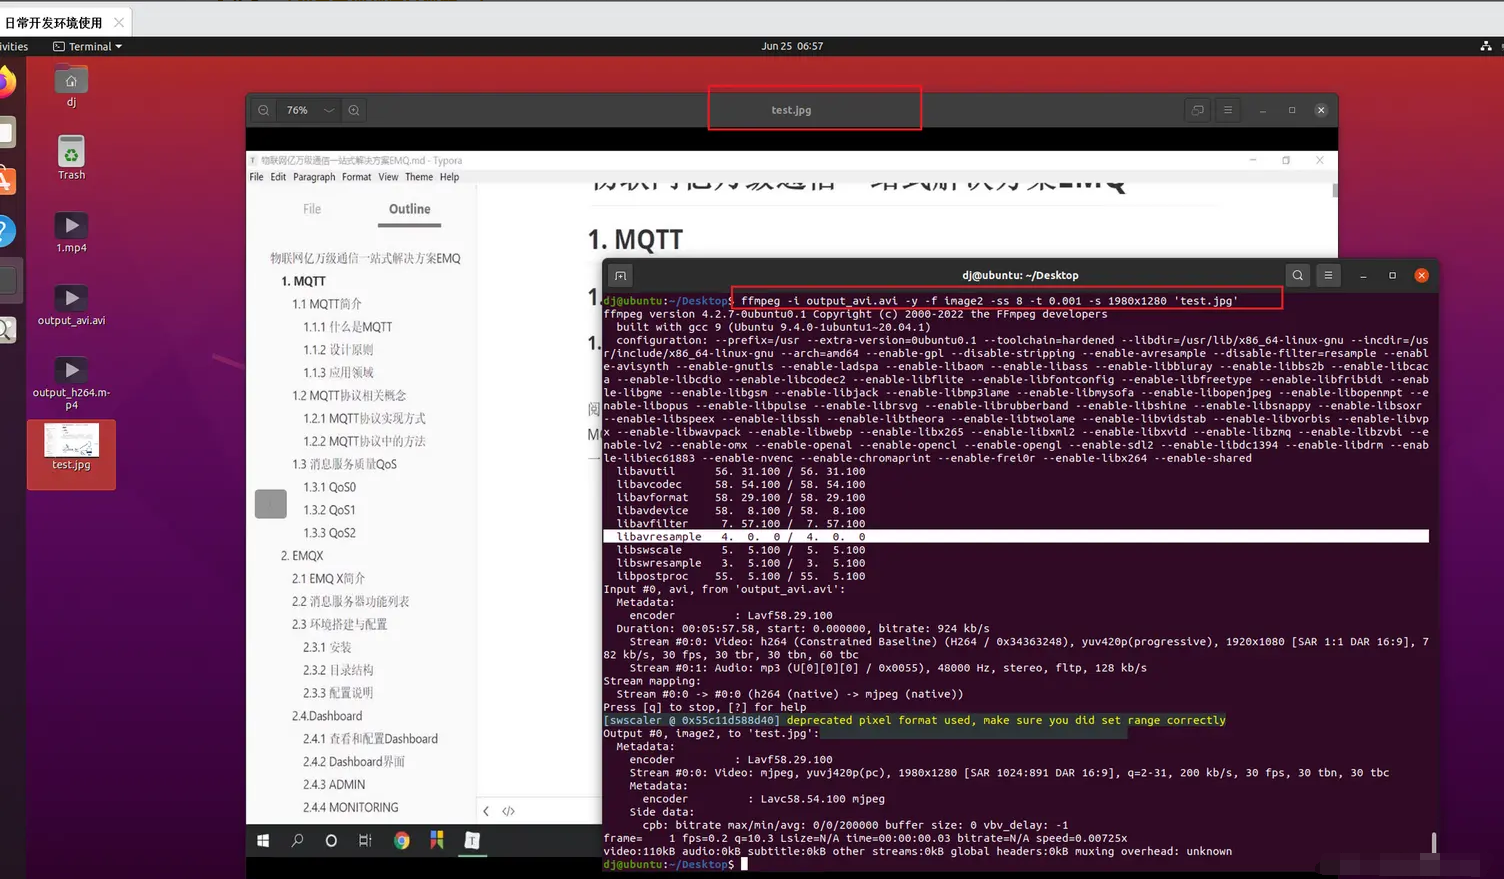Select the output_h264.mp4 desktop file
Viewport: 1504px width, 879px height.
pyautogui.click(x=71, y=383)
